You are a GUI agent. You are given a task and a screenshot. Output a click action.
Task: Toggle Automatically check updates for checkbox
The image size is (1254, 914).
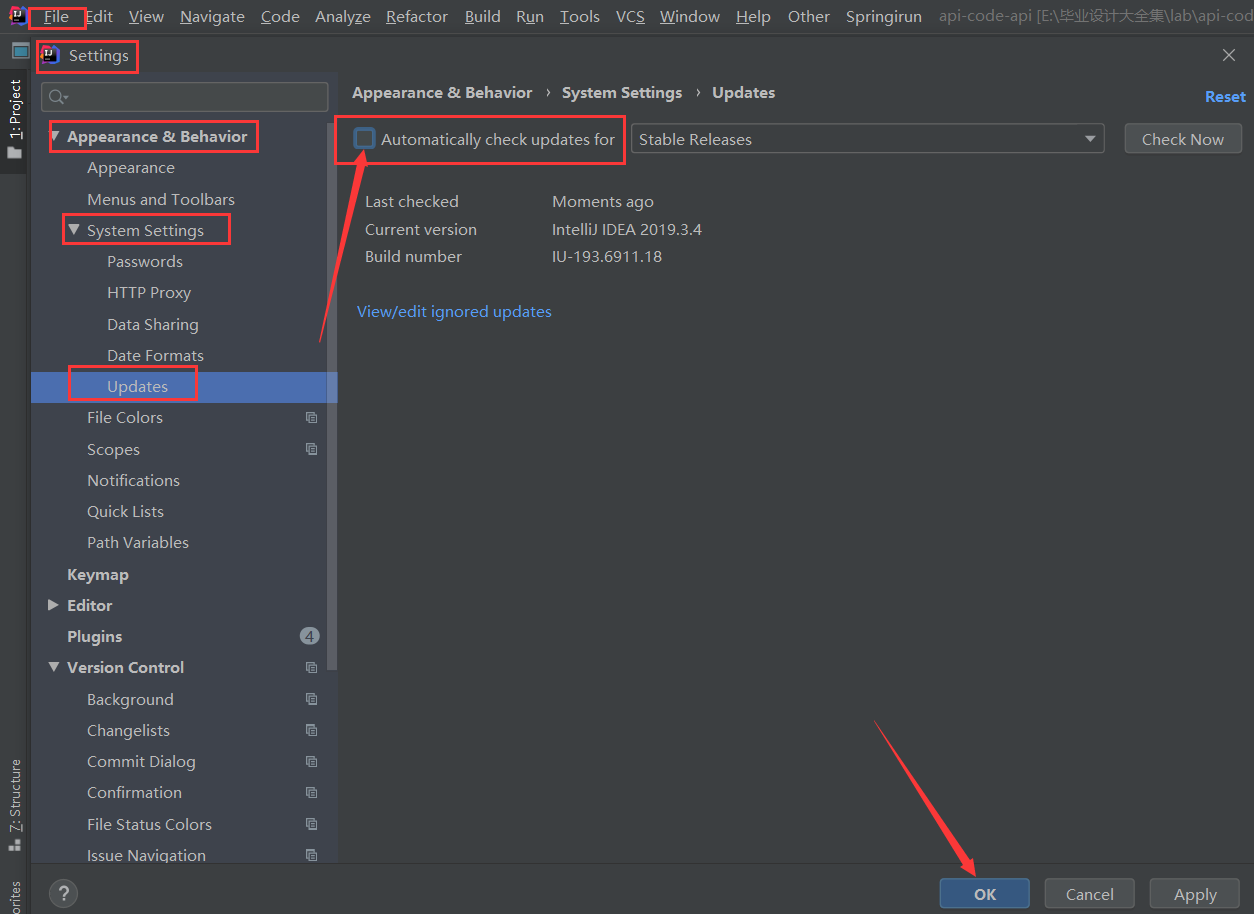click(364, 139)
